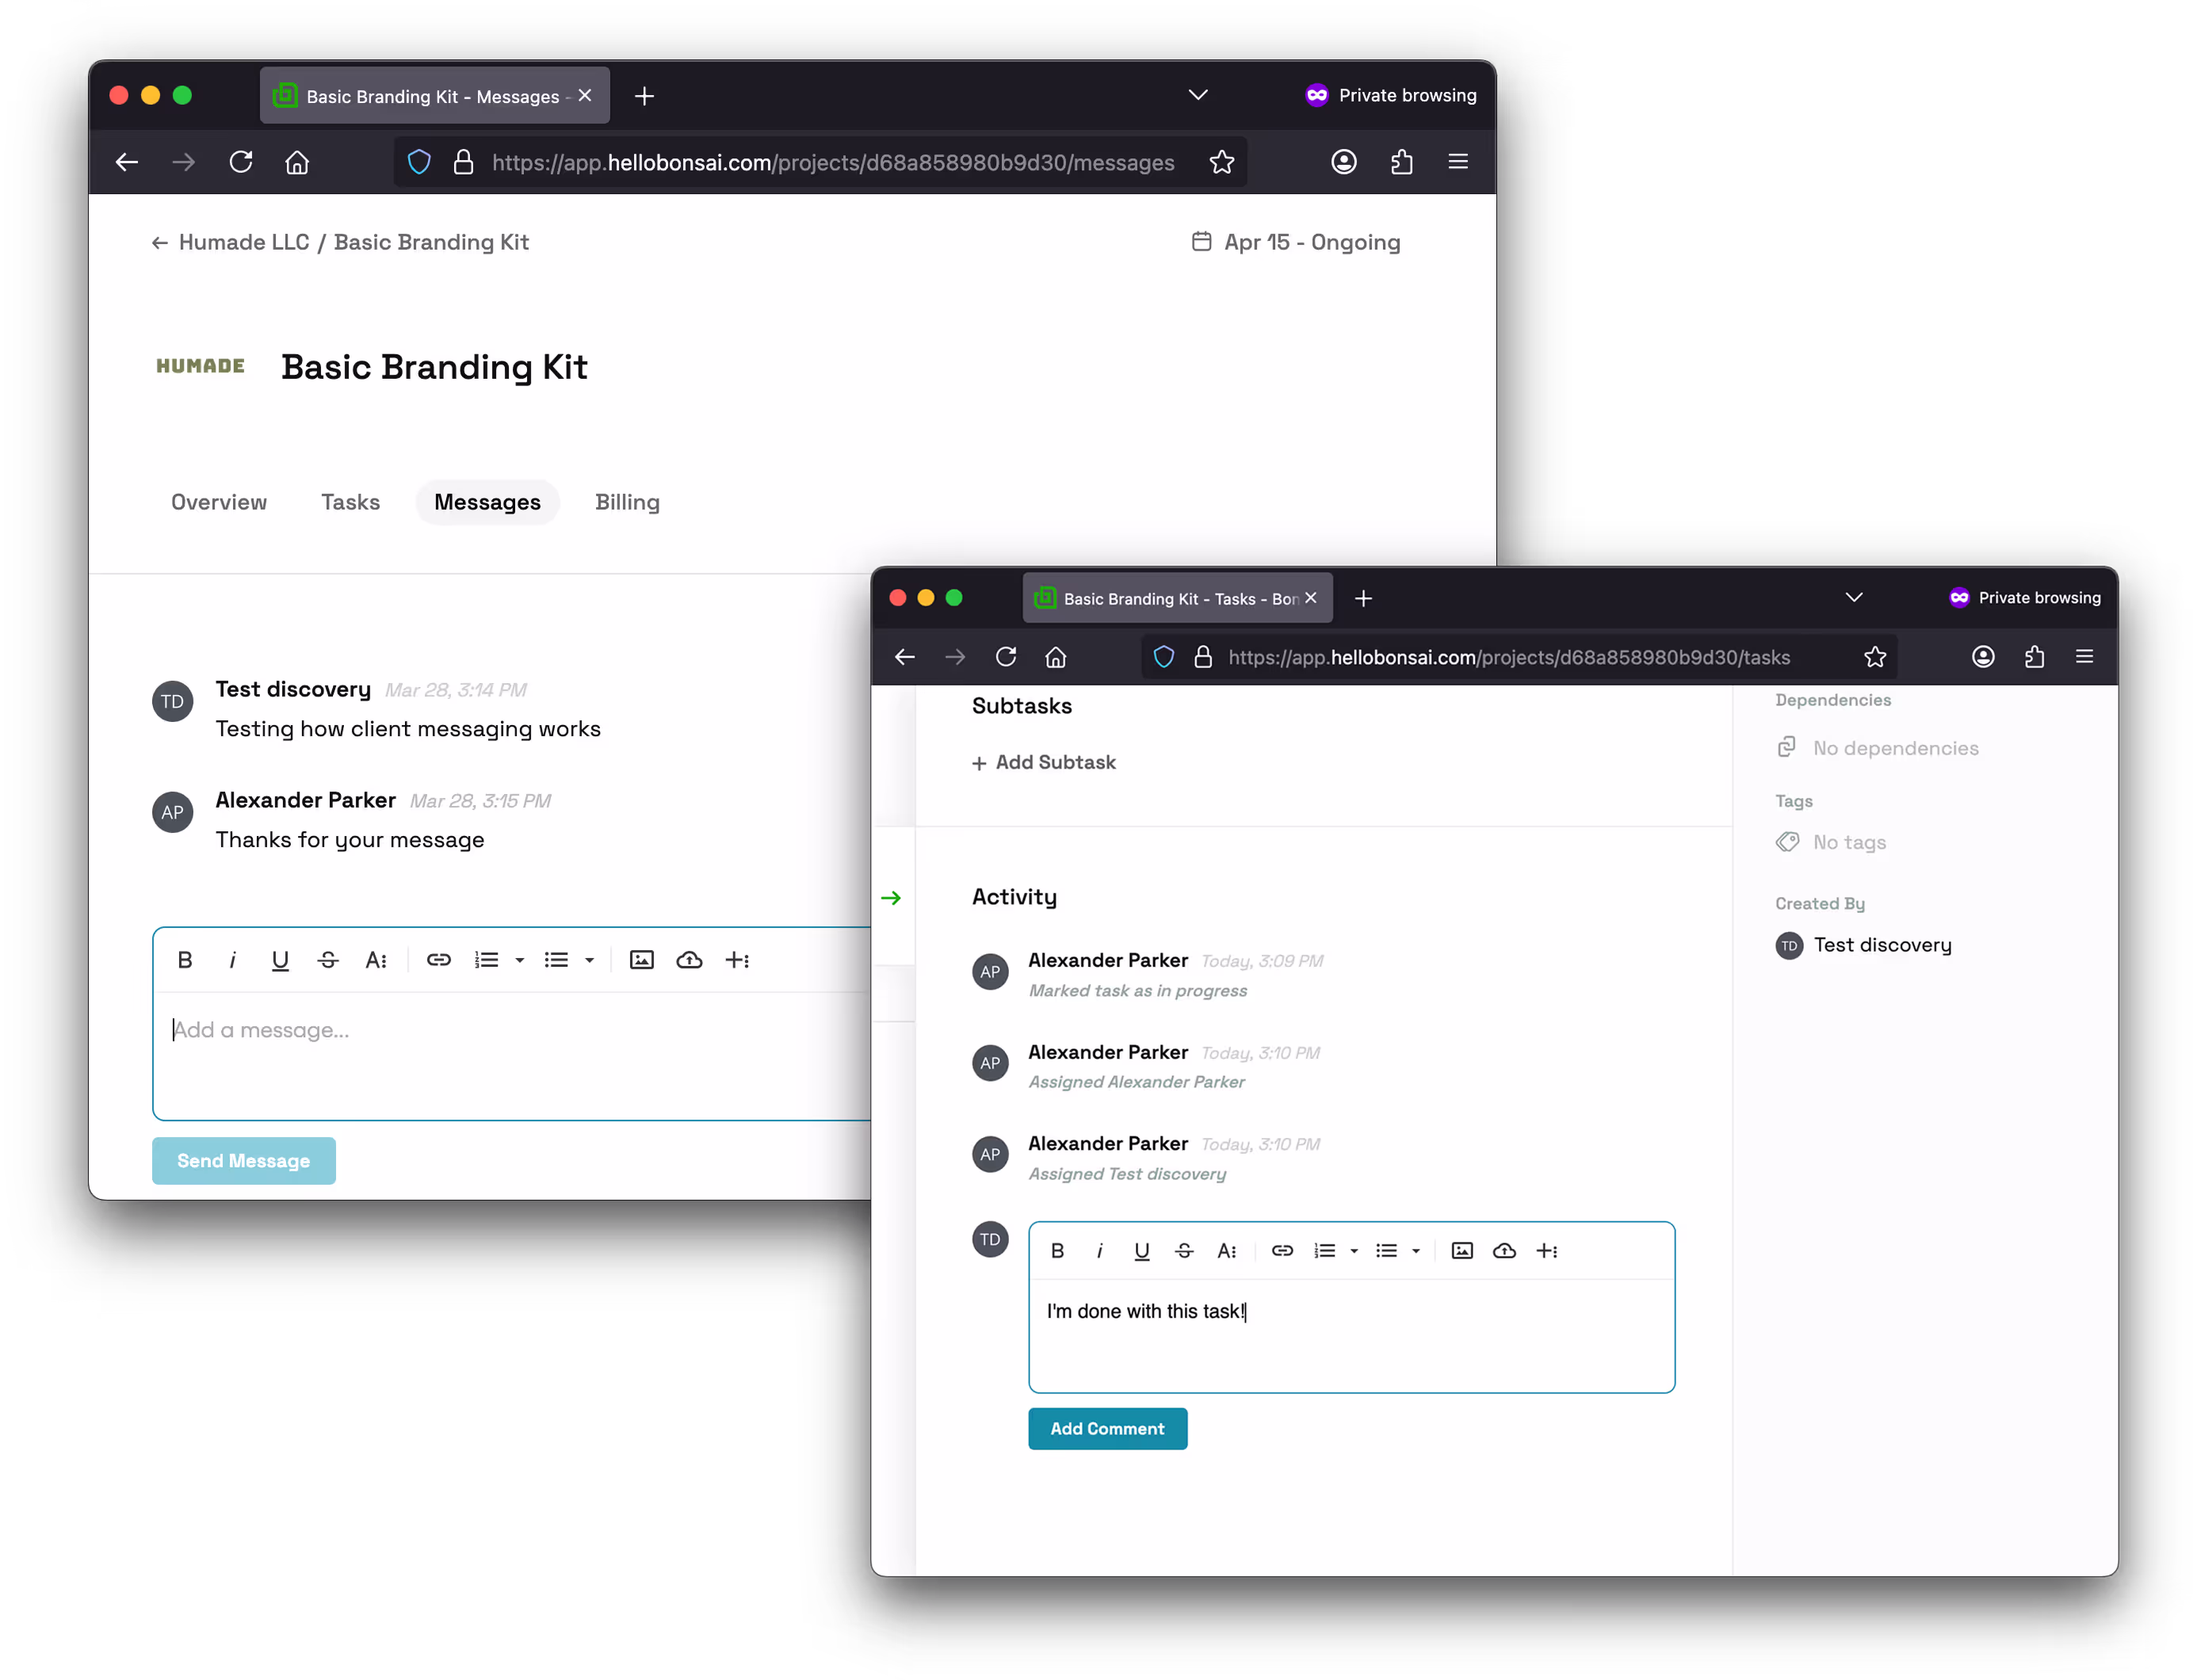Click the Apr 15 - Ongoing date range
This screenshot has width=2197, height=1680.
coord(1296,242)
